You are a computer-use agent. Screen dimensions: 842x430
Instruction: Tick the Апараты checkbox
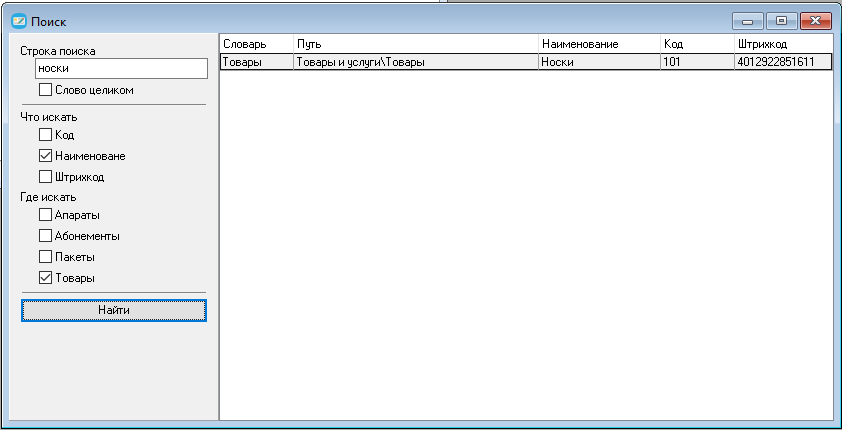pos(46,215)
